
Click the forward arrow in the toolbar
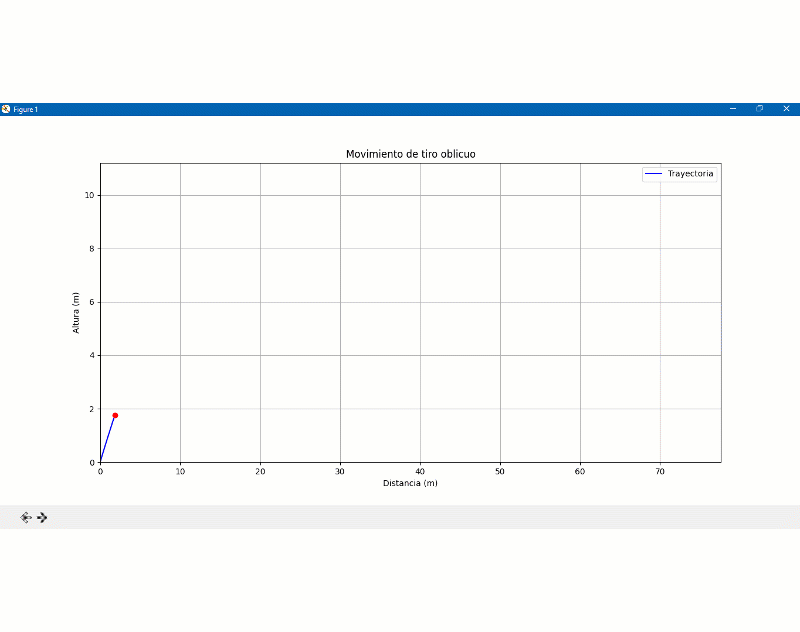tap(43, 517)
